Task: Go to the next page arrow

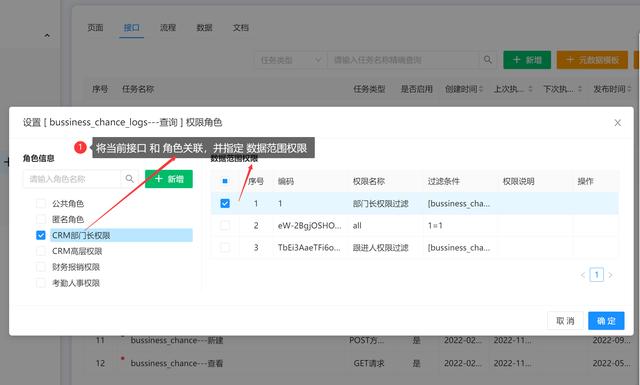Action: click(x=611, y=275)
